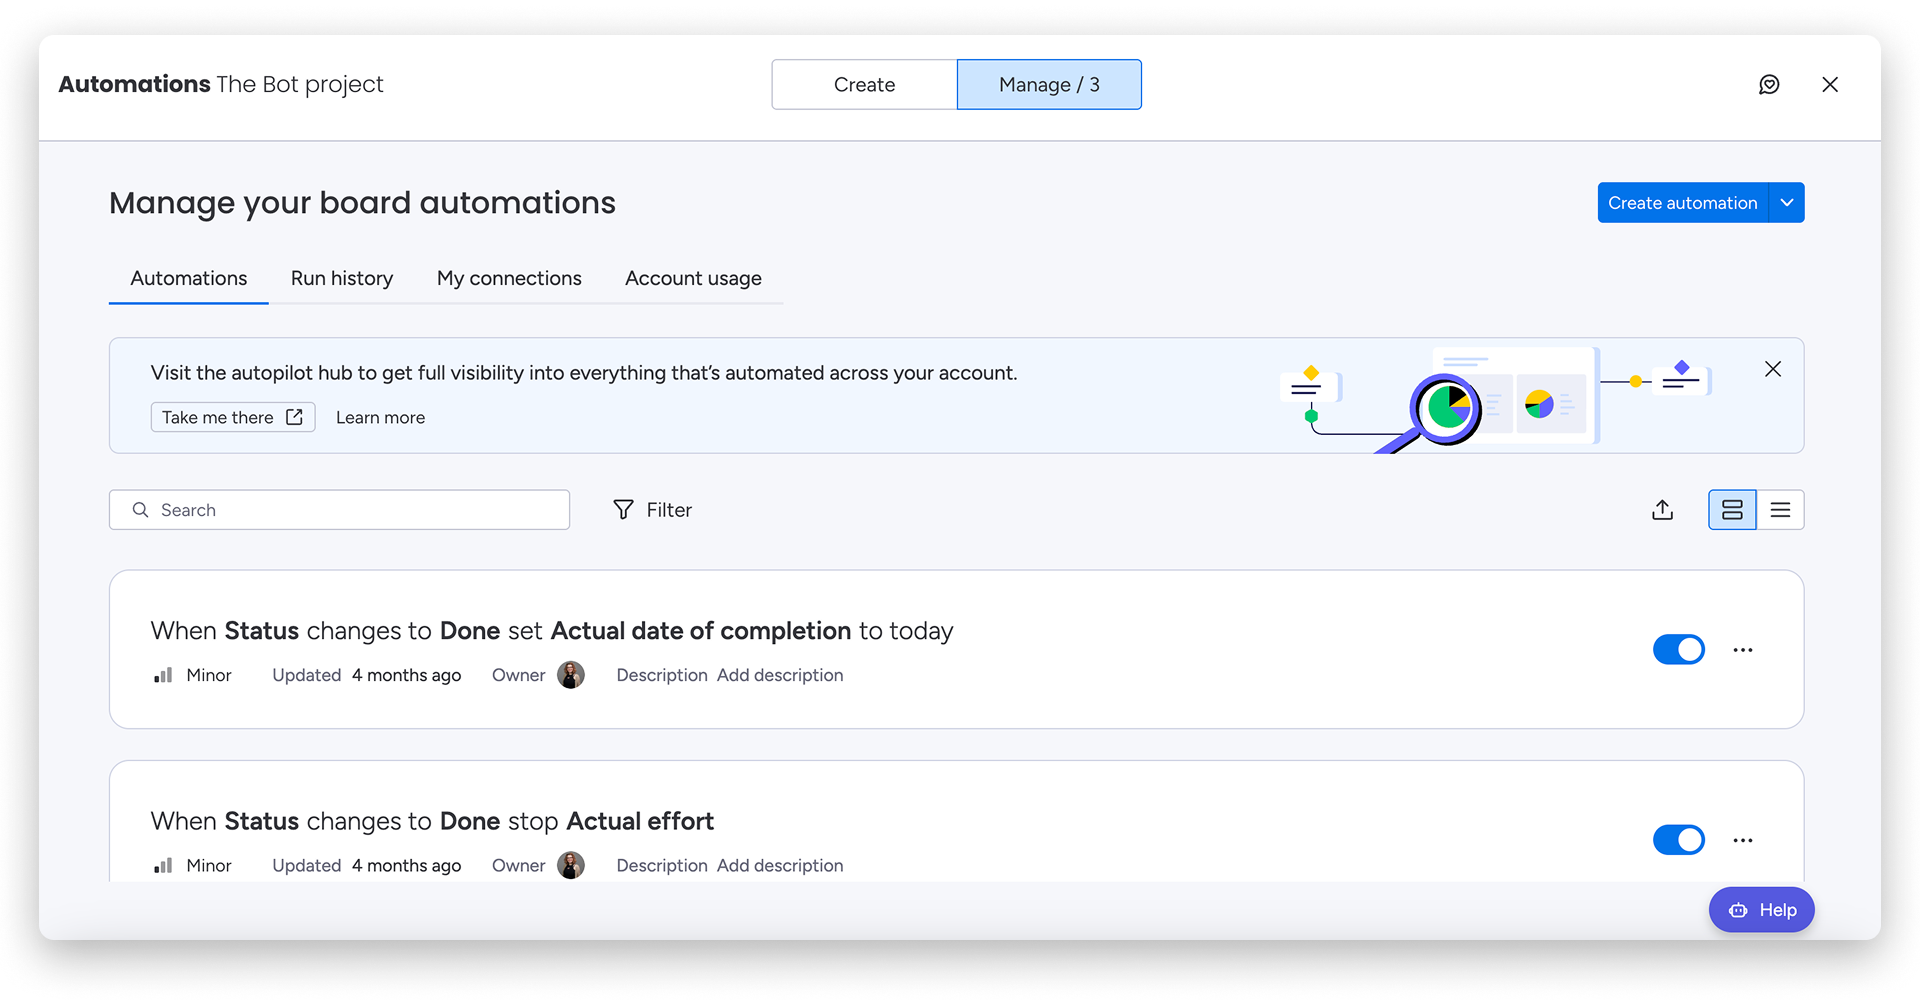The height and width of the screenshot is (1005, 1920).
Task: Follow the Learn more link
Action: (380, 418)
